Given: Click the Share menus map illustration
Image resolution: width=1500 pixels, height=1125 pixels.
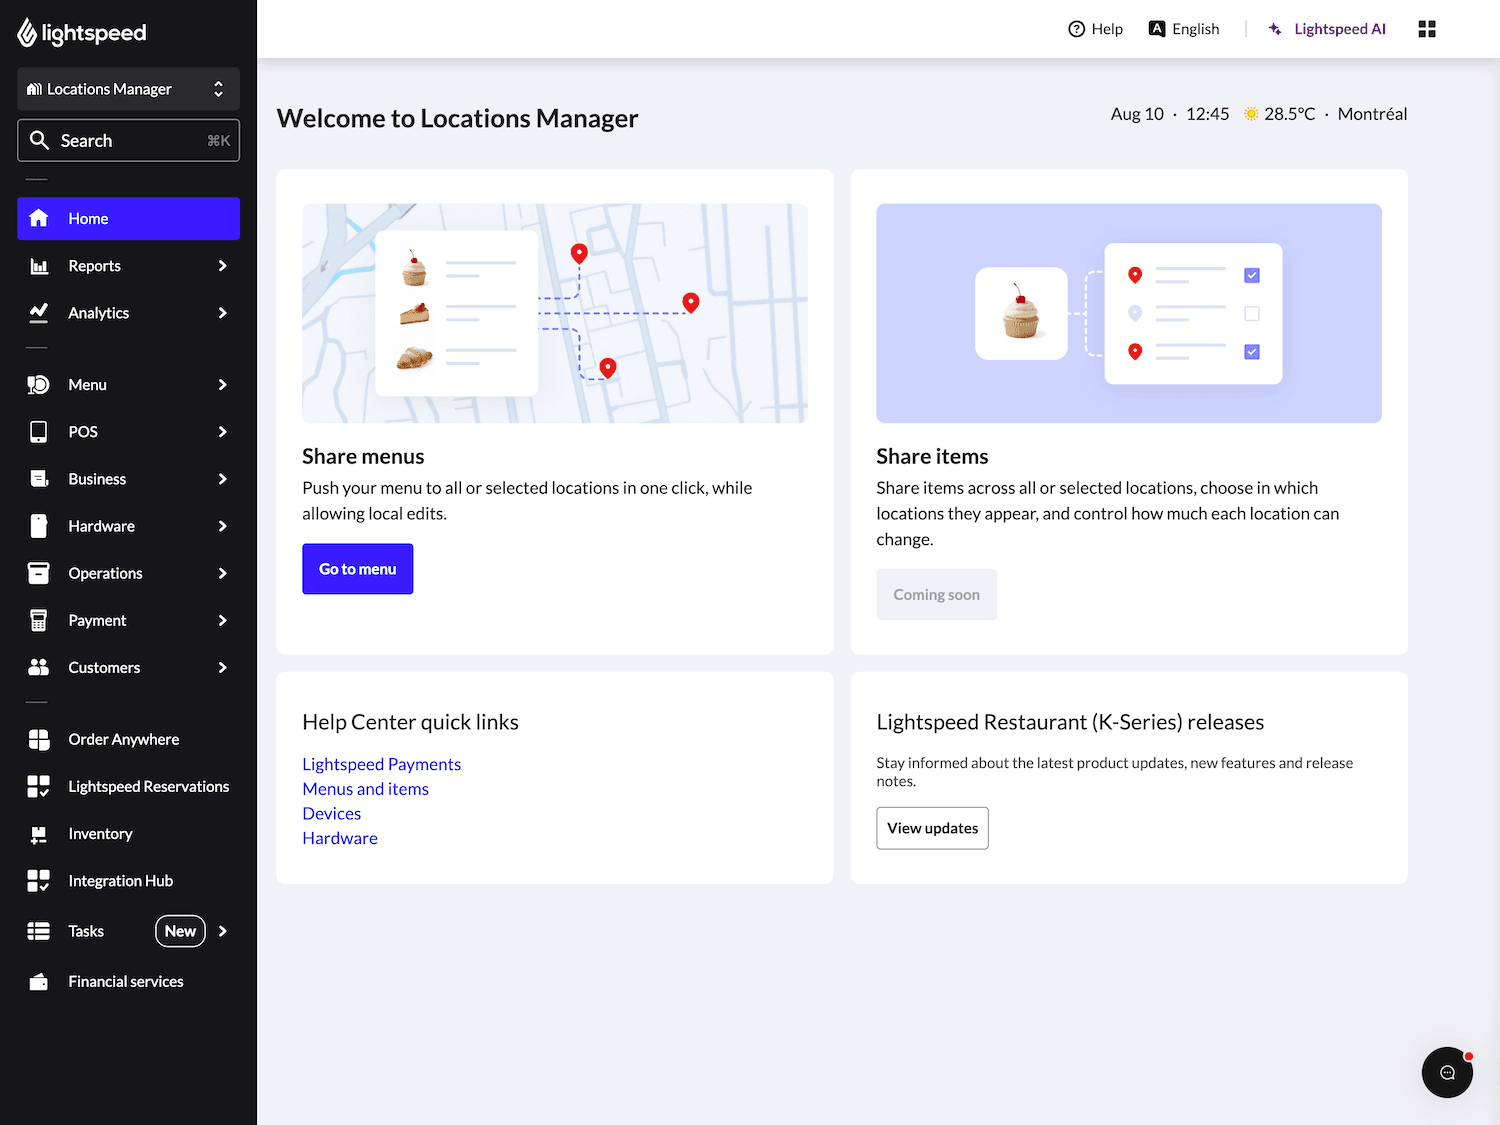Looking at the screenshot, I should pos(555,313).
